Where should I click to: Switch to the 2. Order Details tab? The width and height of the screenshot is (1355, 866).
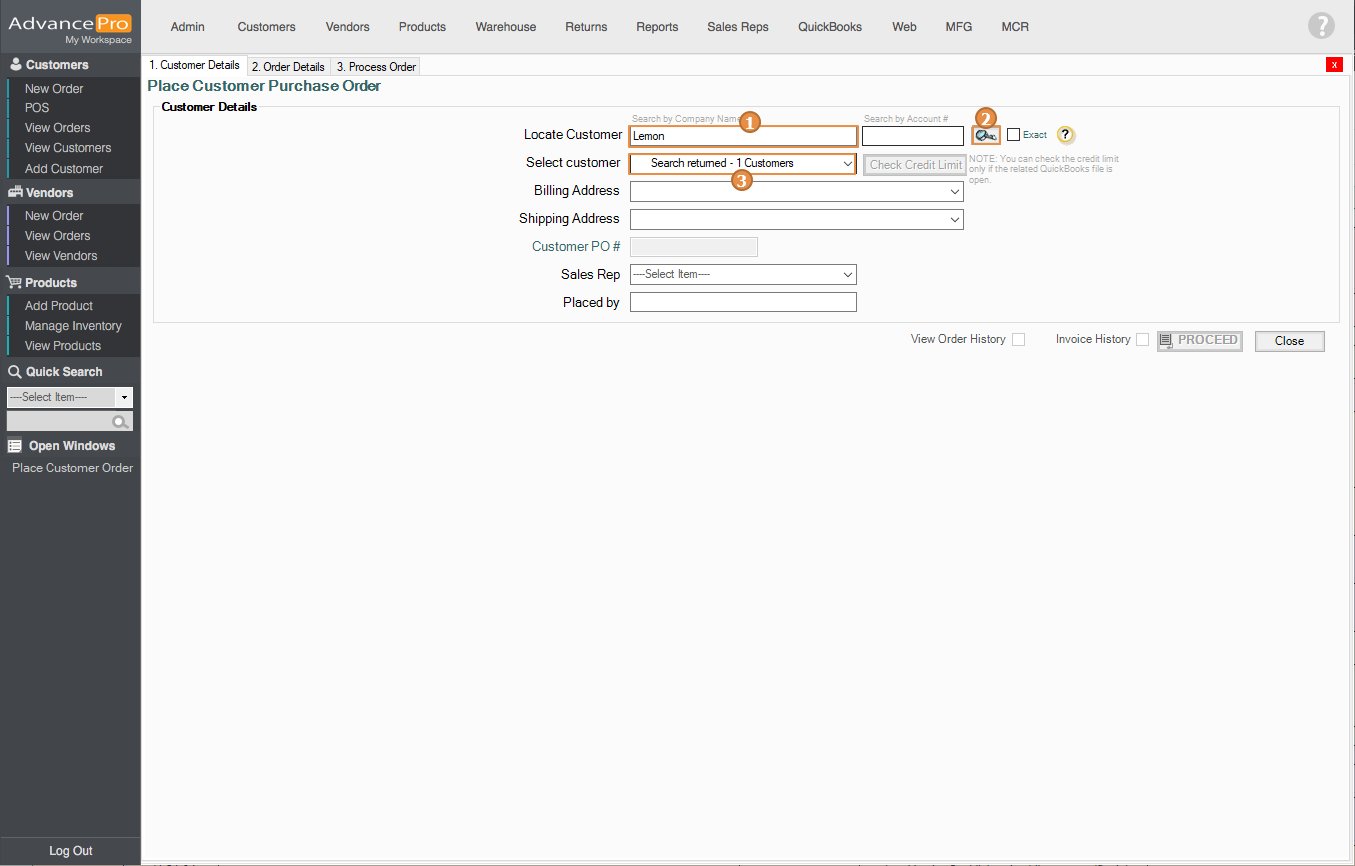(x=288, y=67)
